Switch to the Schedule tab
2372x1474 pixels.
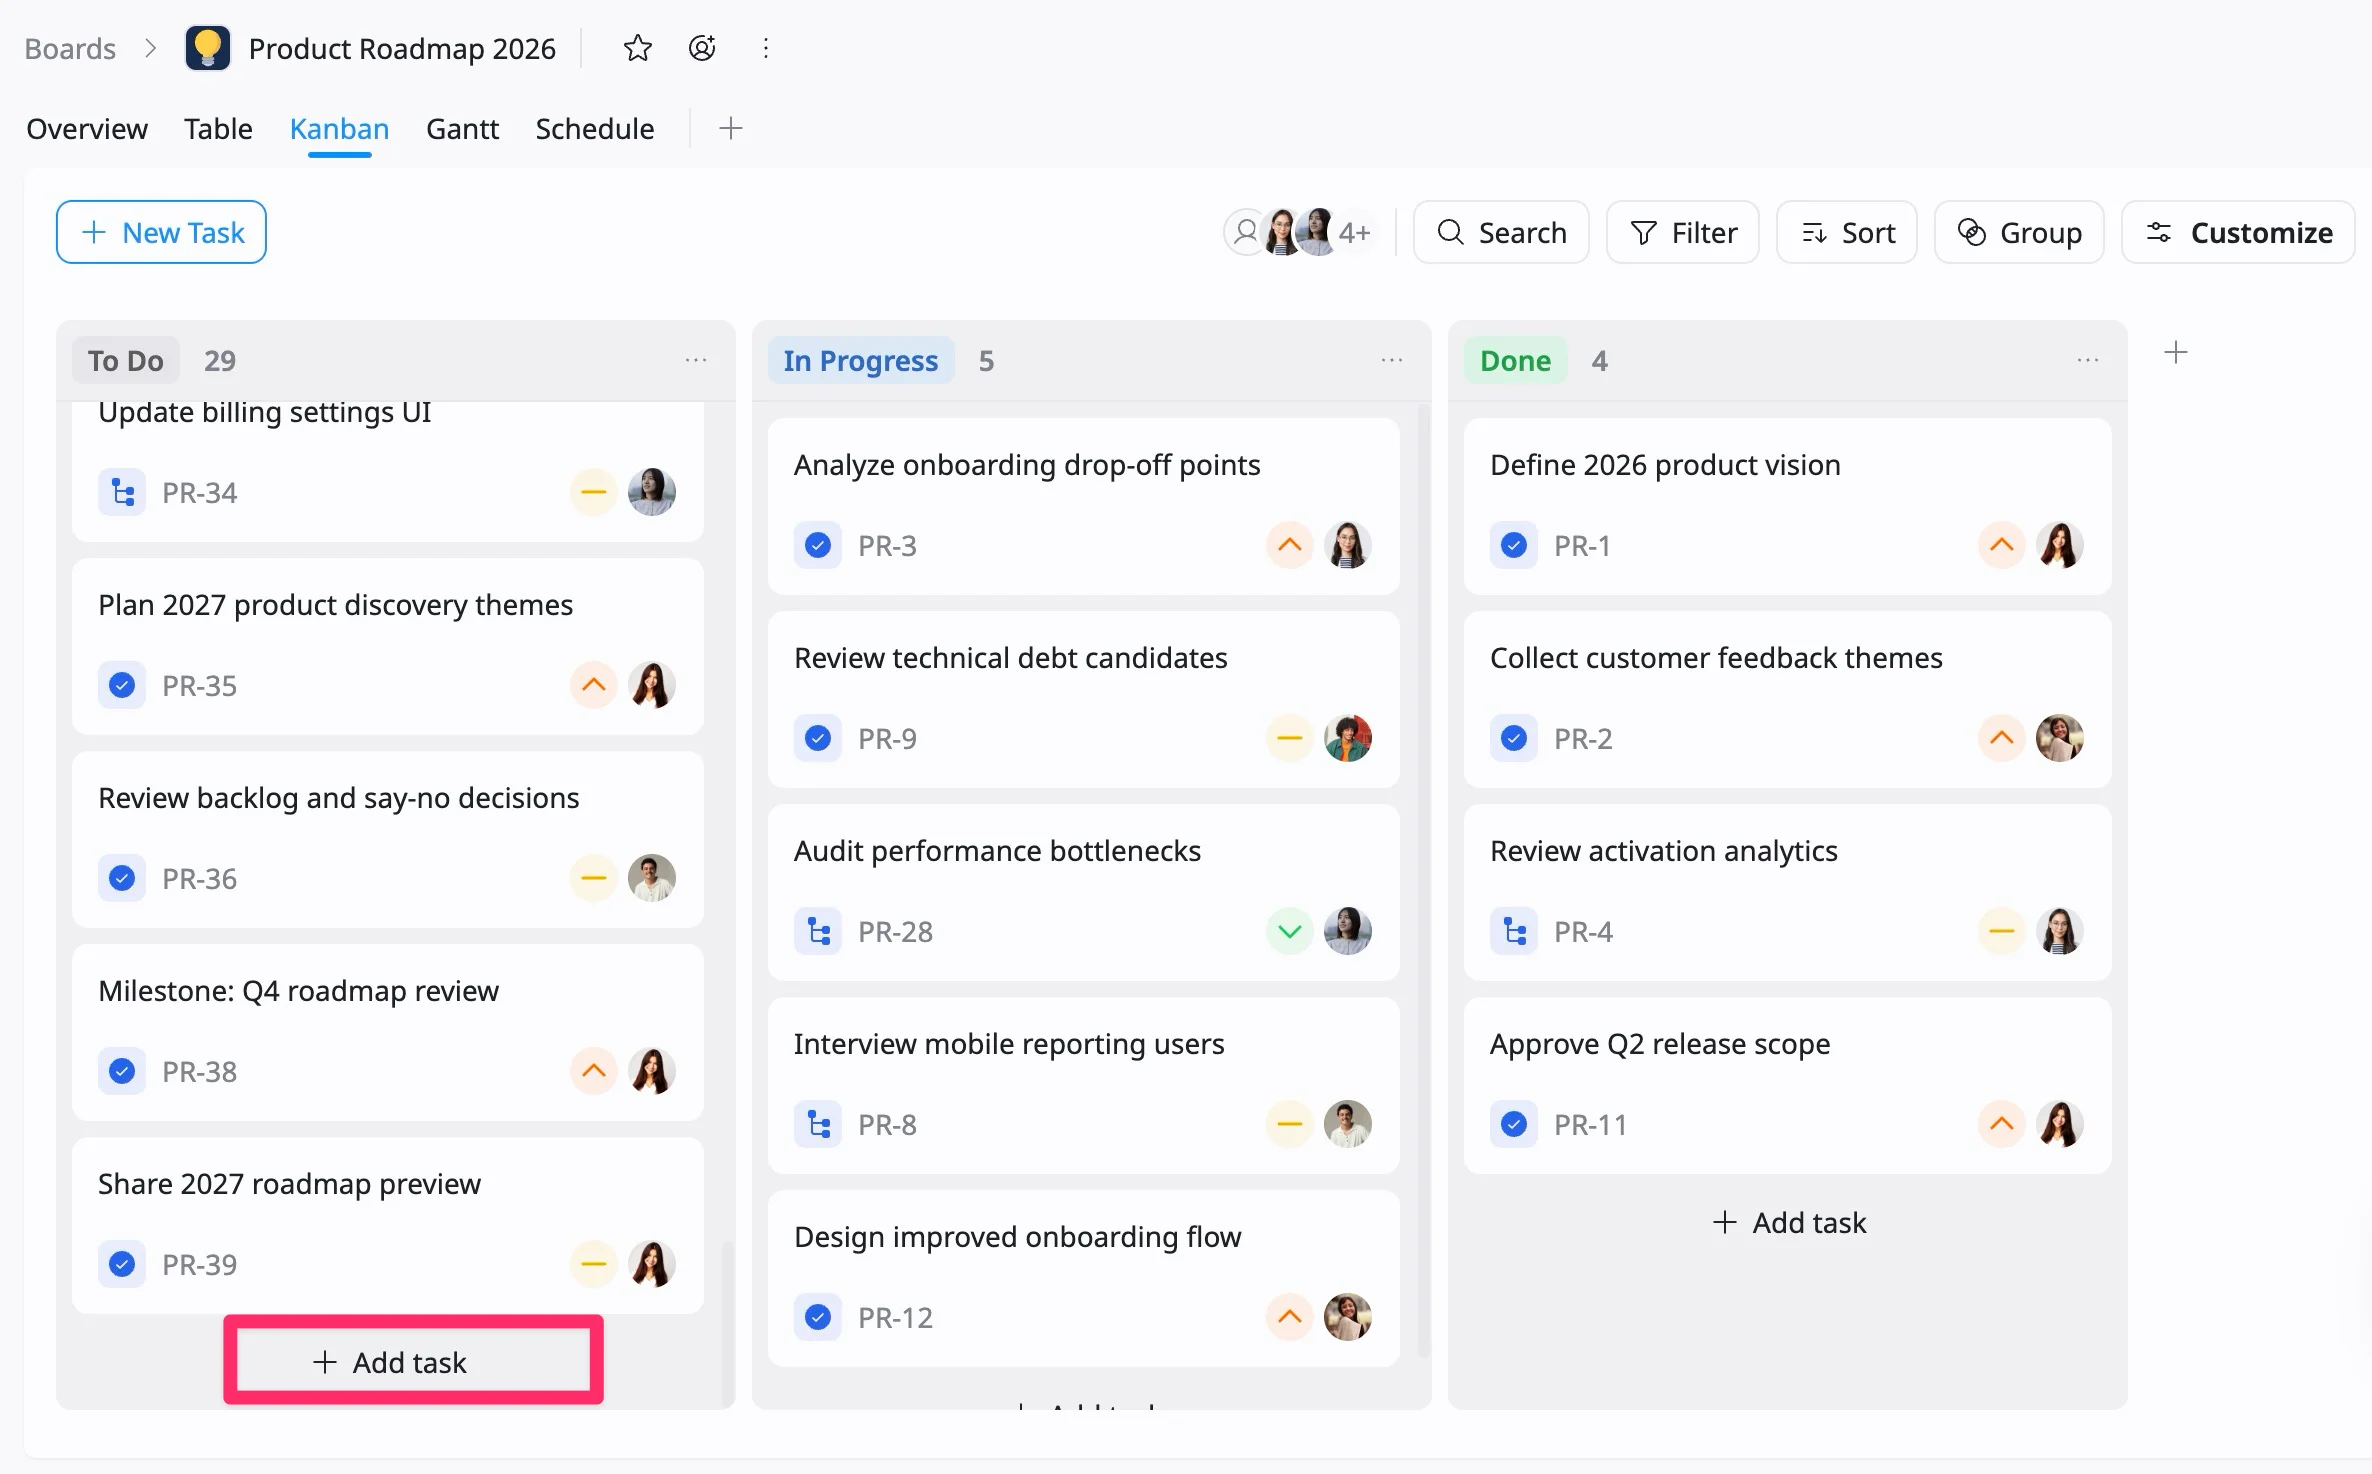coord(595,129)
